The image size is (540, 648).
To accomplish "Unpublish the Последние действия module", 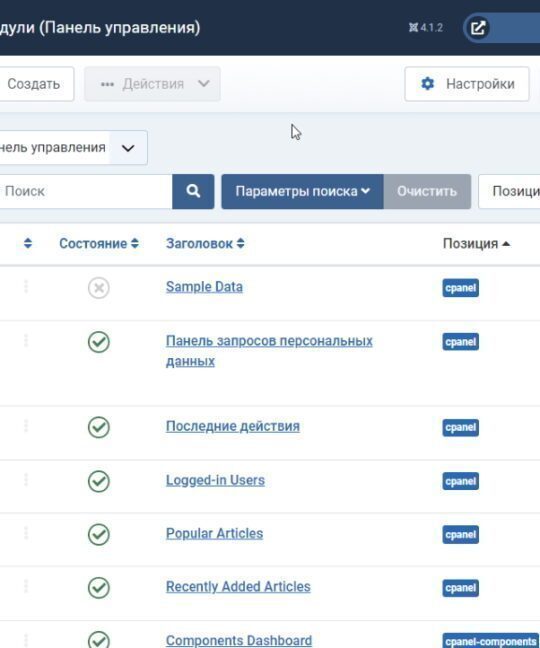I will 99,427.
